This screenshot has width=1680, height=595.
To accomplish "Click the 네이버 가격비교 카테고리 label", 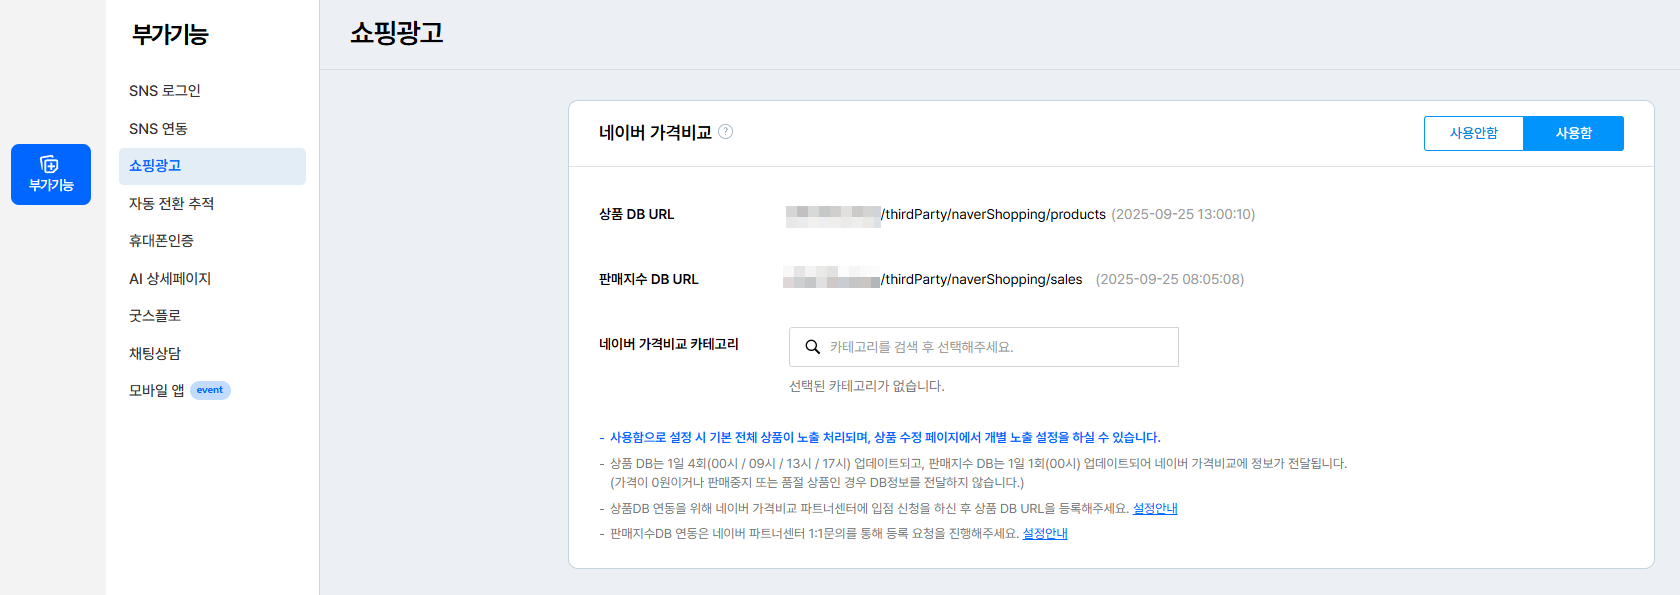I will click(668, 344).
